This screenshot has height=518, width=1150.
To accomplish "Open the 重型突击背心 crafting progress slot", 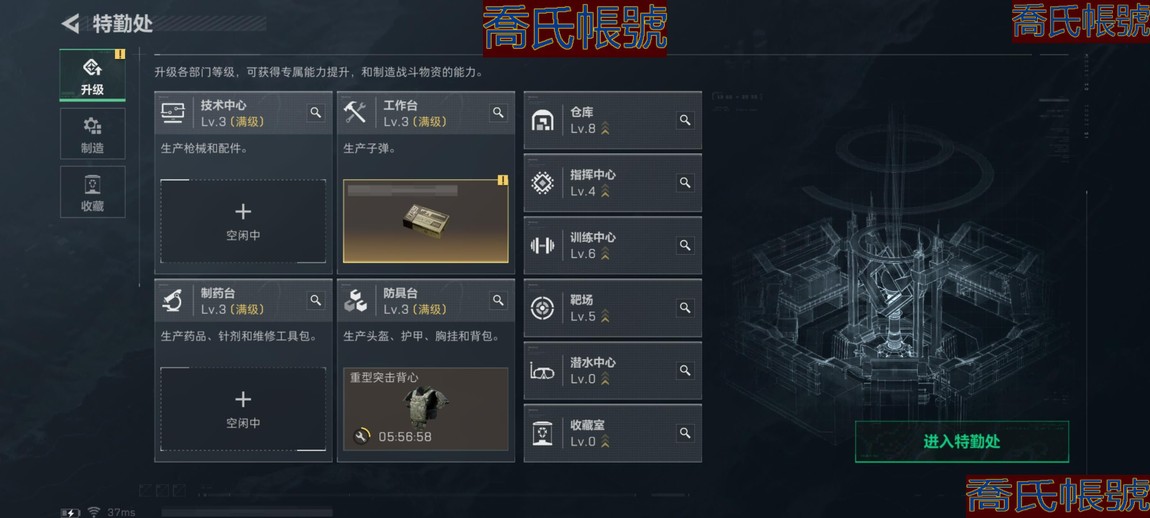I will point(425,409).
